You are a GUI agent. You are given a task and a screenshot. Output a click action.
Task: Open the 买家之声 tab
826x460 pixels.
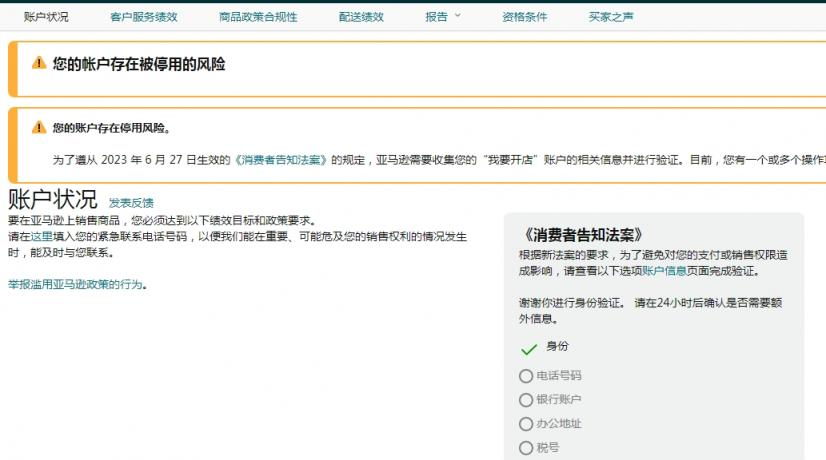pos(611,17)
